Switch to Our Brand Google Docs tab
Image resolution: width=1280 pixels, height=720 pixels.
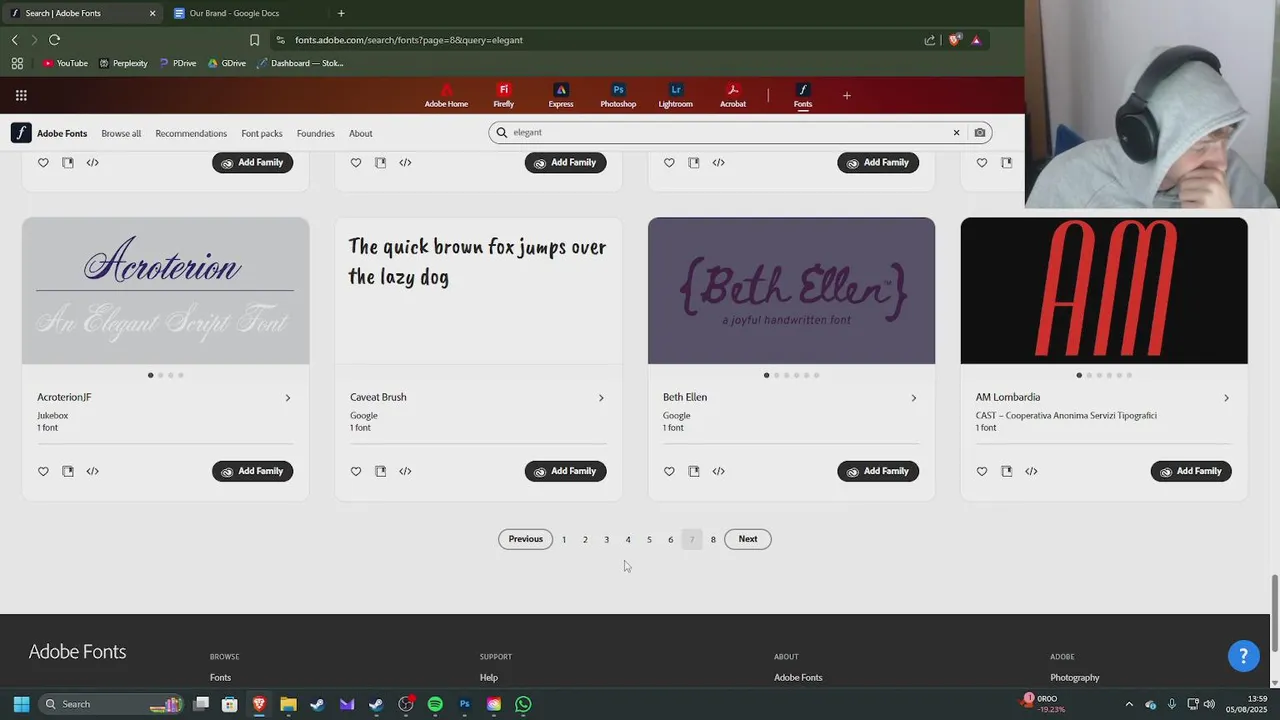[x=235, y=13]
